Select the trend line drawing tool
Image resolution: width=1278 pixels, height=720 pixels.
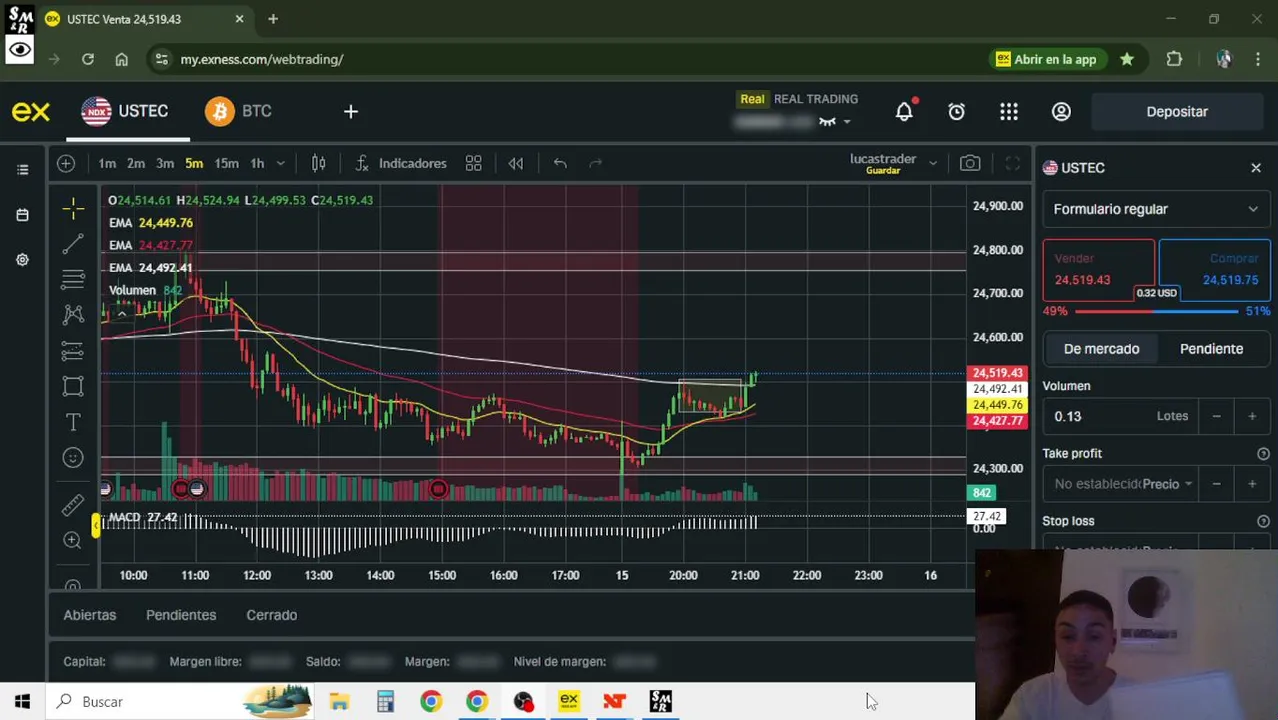tap(73, 244)
